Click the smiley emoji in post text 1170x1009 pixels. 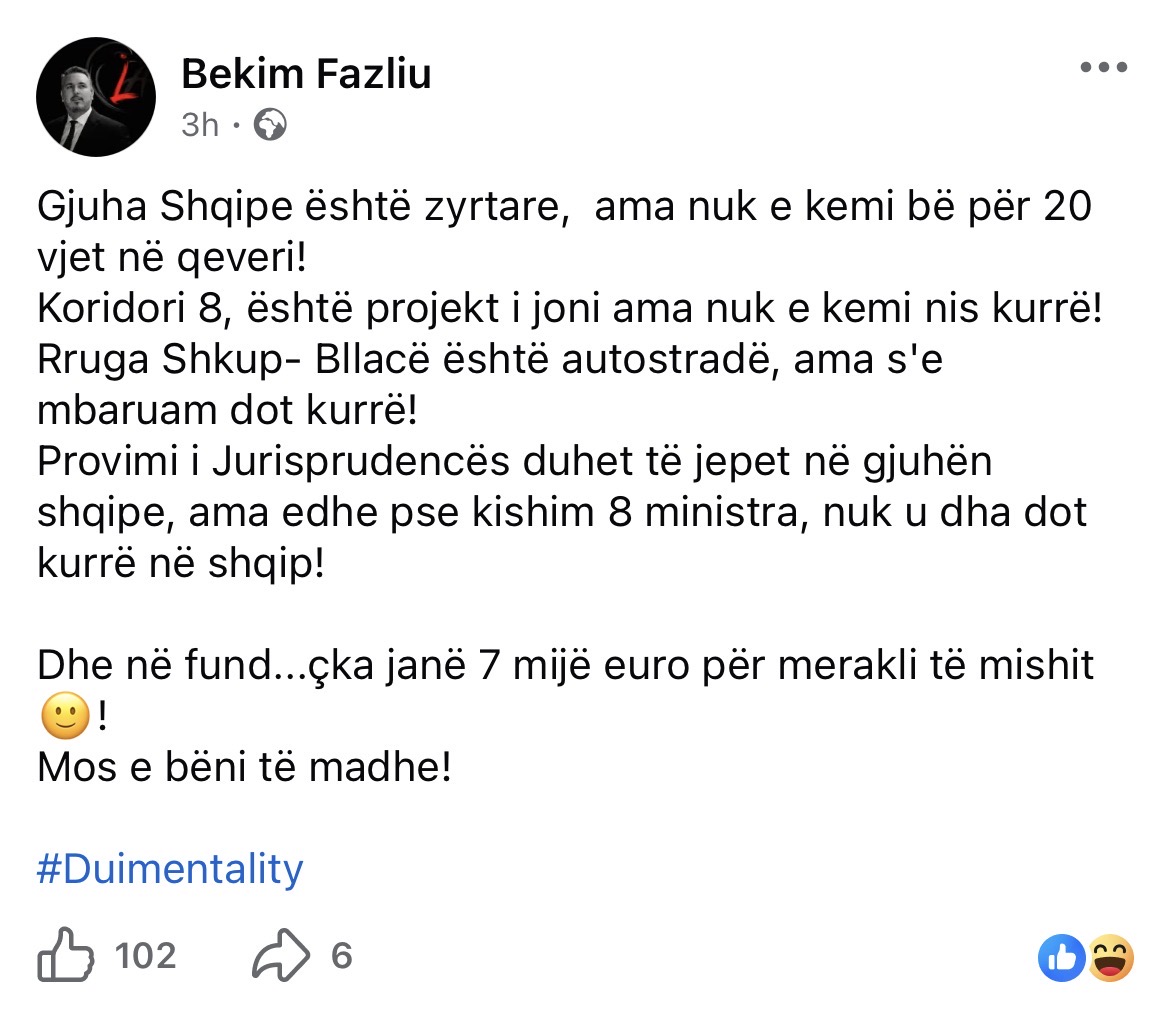[x=66, y=716]
